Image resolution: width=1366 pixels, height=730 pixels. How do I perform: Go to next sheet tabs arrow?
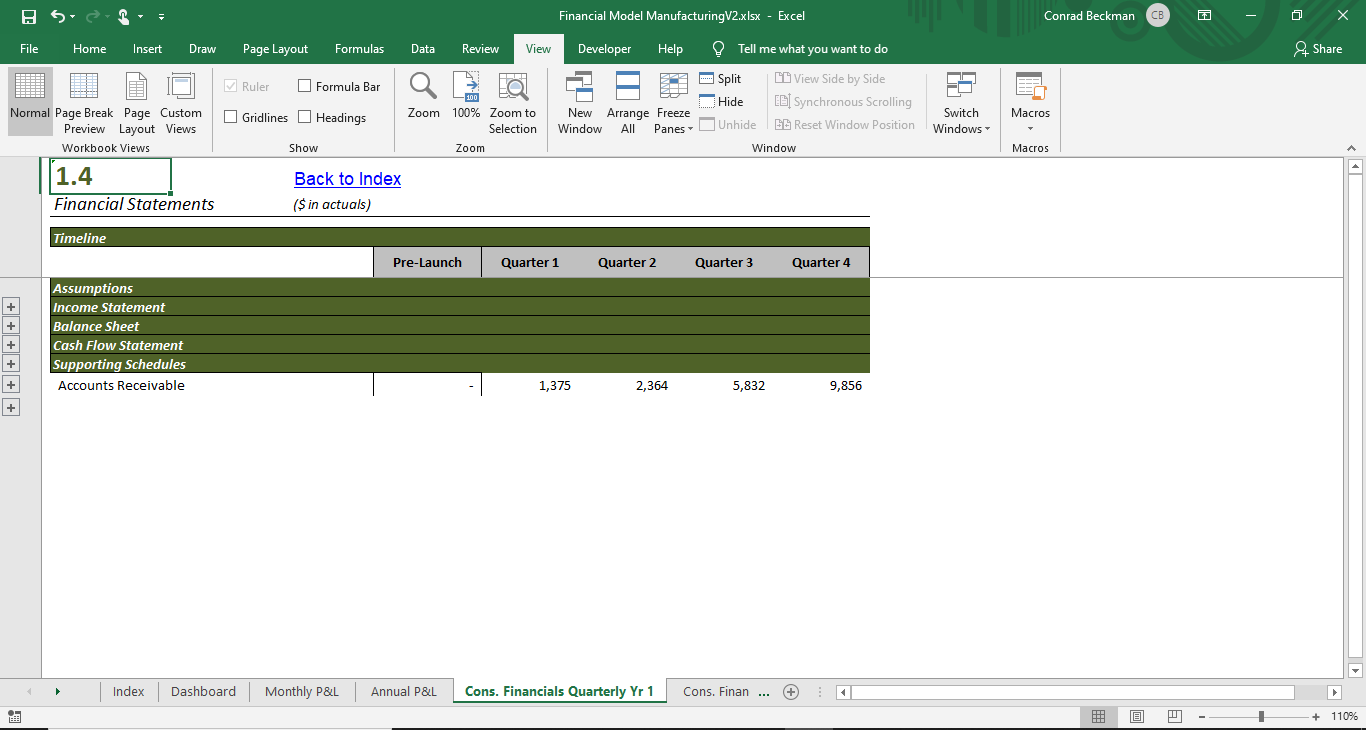click(57, 691)
